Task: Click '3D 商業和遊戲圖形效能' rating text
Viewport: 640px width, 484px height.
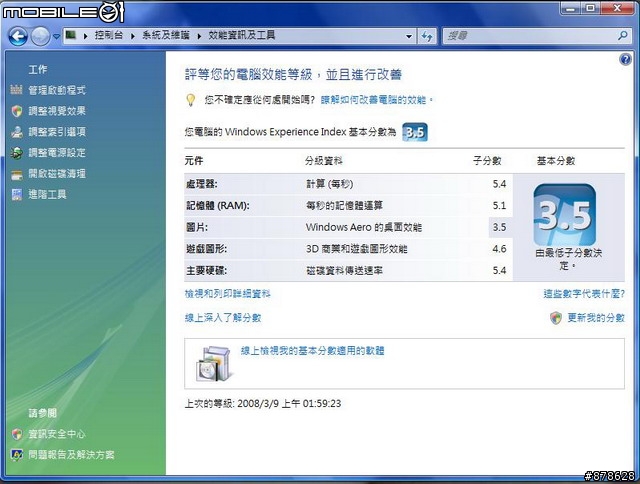Action: click(x=356, y=249)
